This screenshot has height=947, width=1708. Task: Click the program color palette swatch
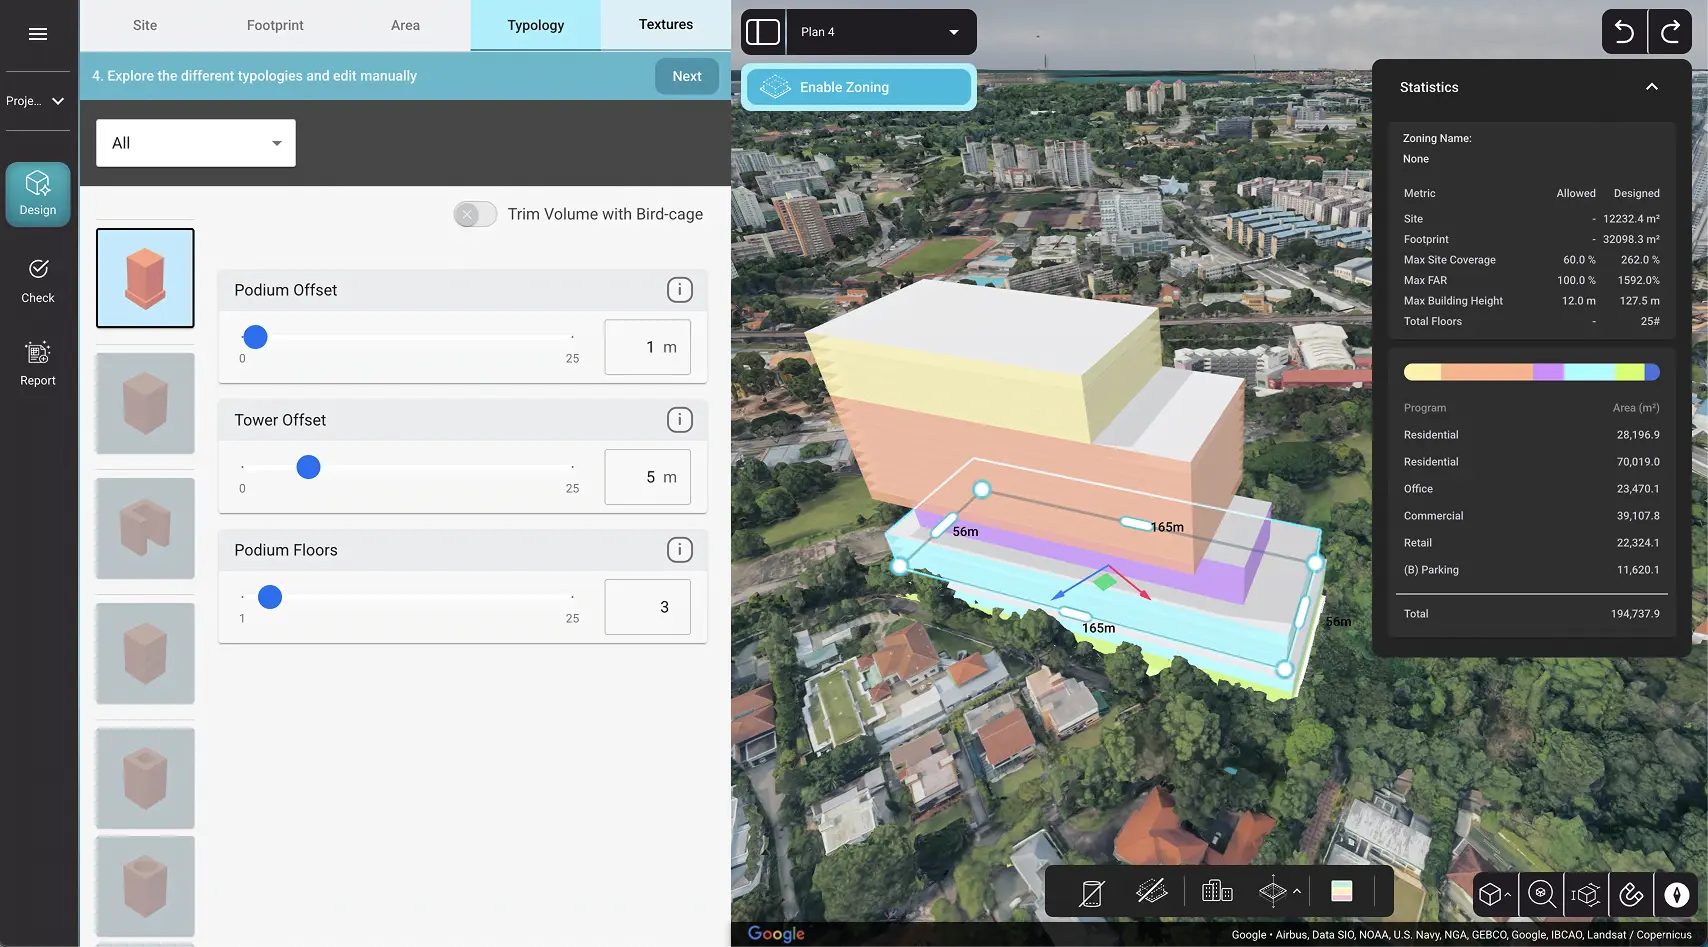1342,891
